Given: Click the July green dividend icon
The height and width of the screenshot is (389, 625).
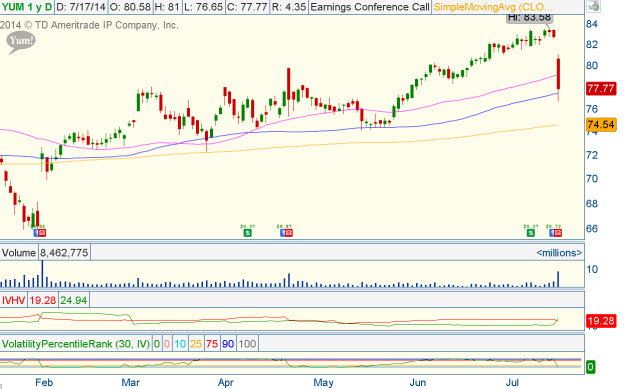Looking at the screenshot, I should click(x=531, y=233).
